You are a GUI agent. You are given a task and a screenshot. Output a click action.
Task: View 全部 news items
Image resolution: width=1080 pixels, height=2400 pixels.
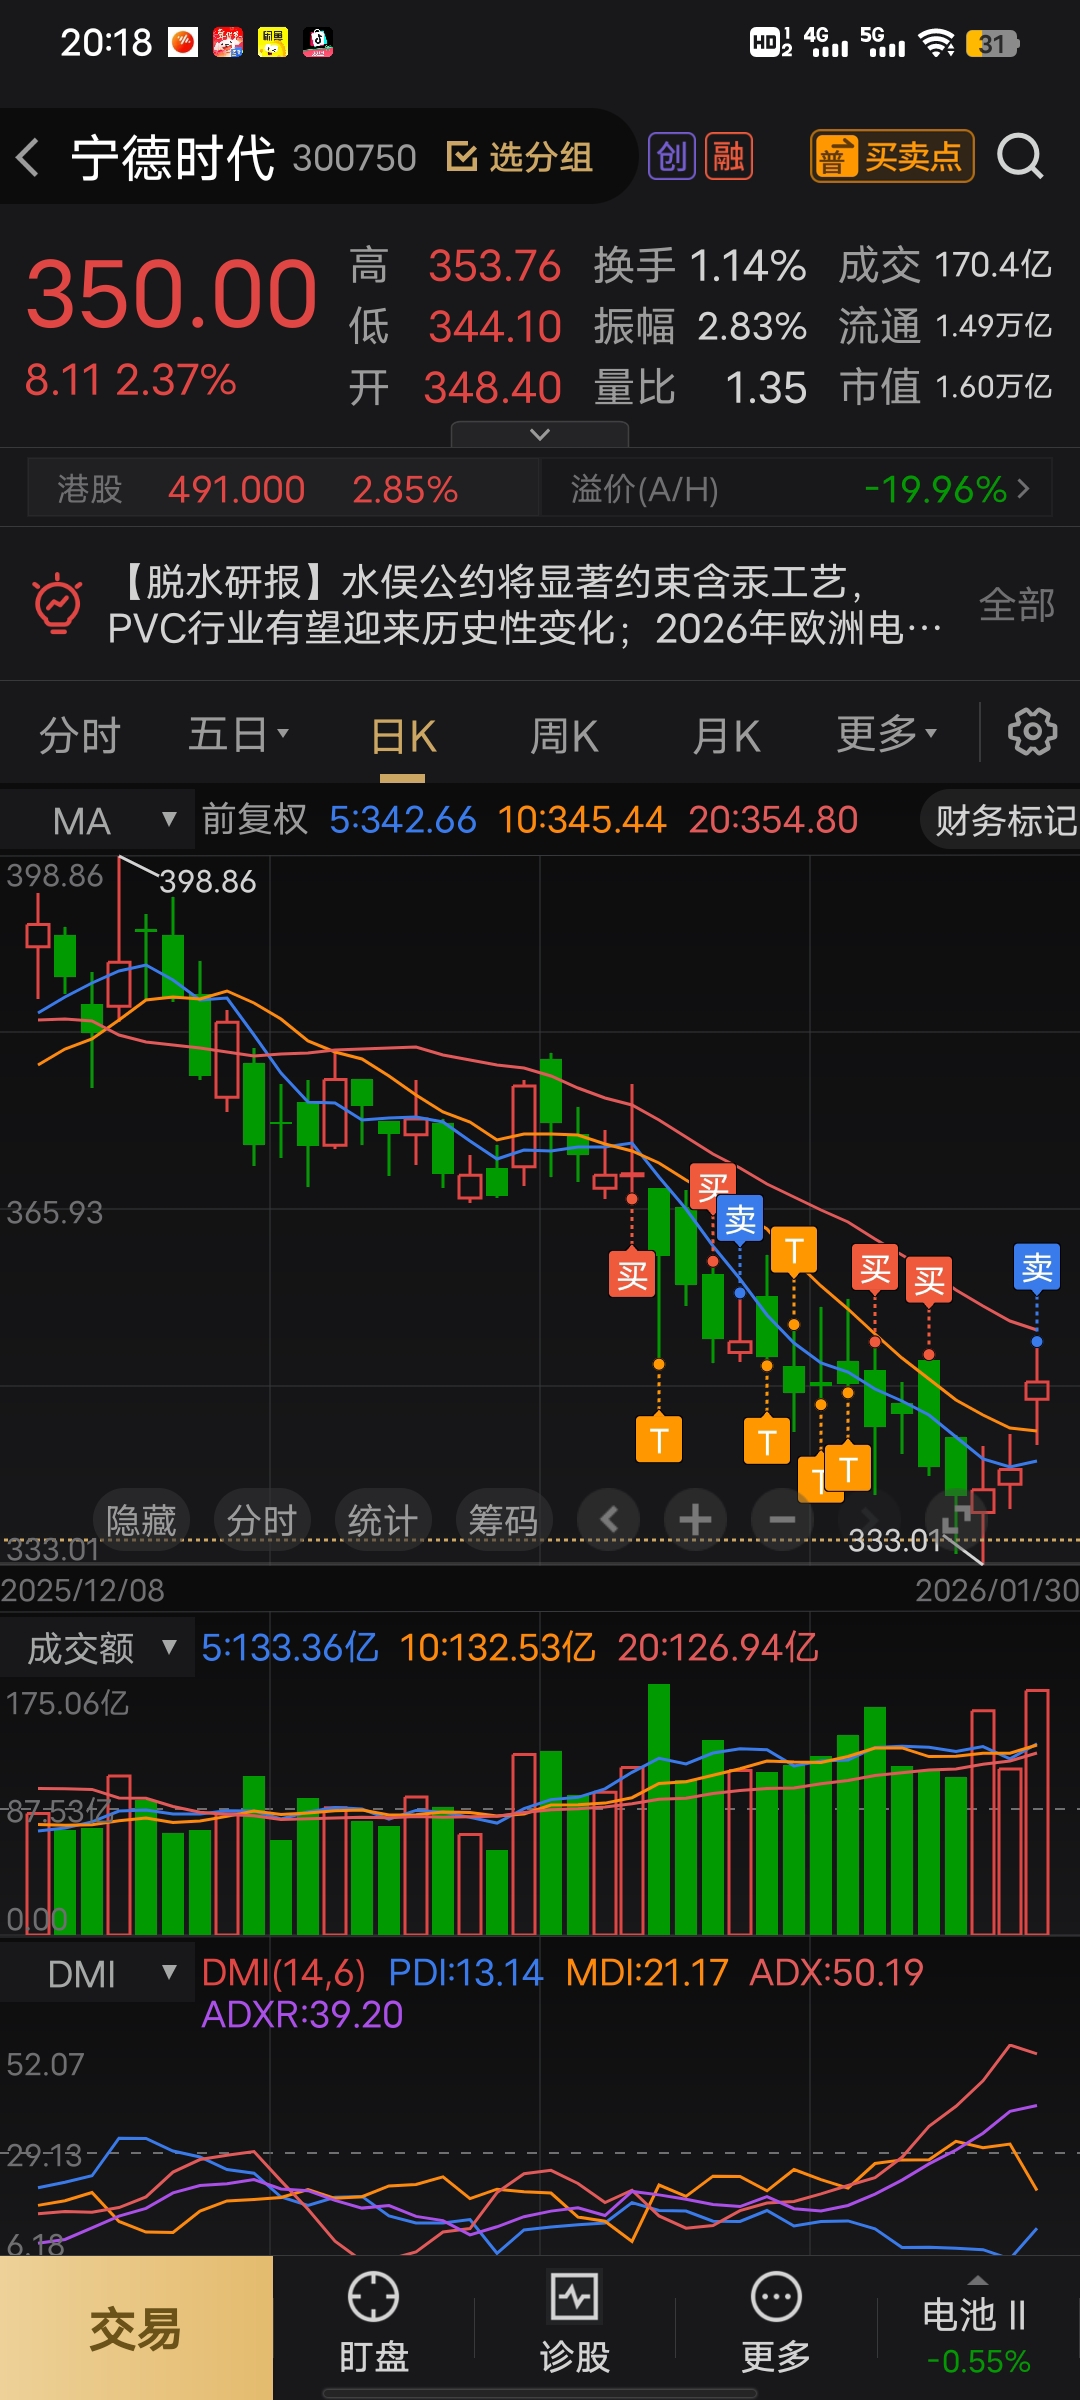(x=1016, y=605)
